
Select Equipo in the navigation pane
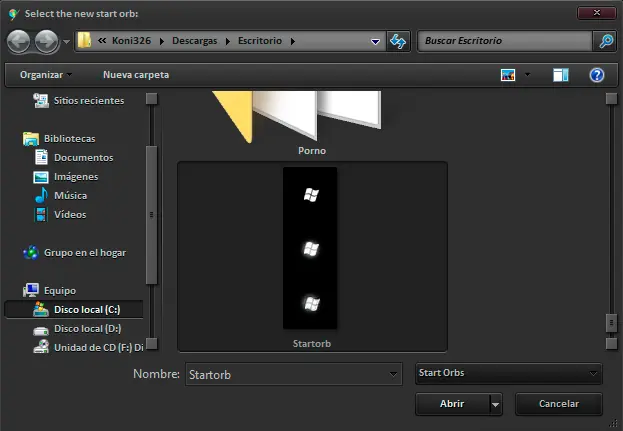(x=49, y=291)
